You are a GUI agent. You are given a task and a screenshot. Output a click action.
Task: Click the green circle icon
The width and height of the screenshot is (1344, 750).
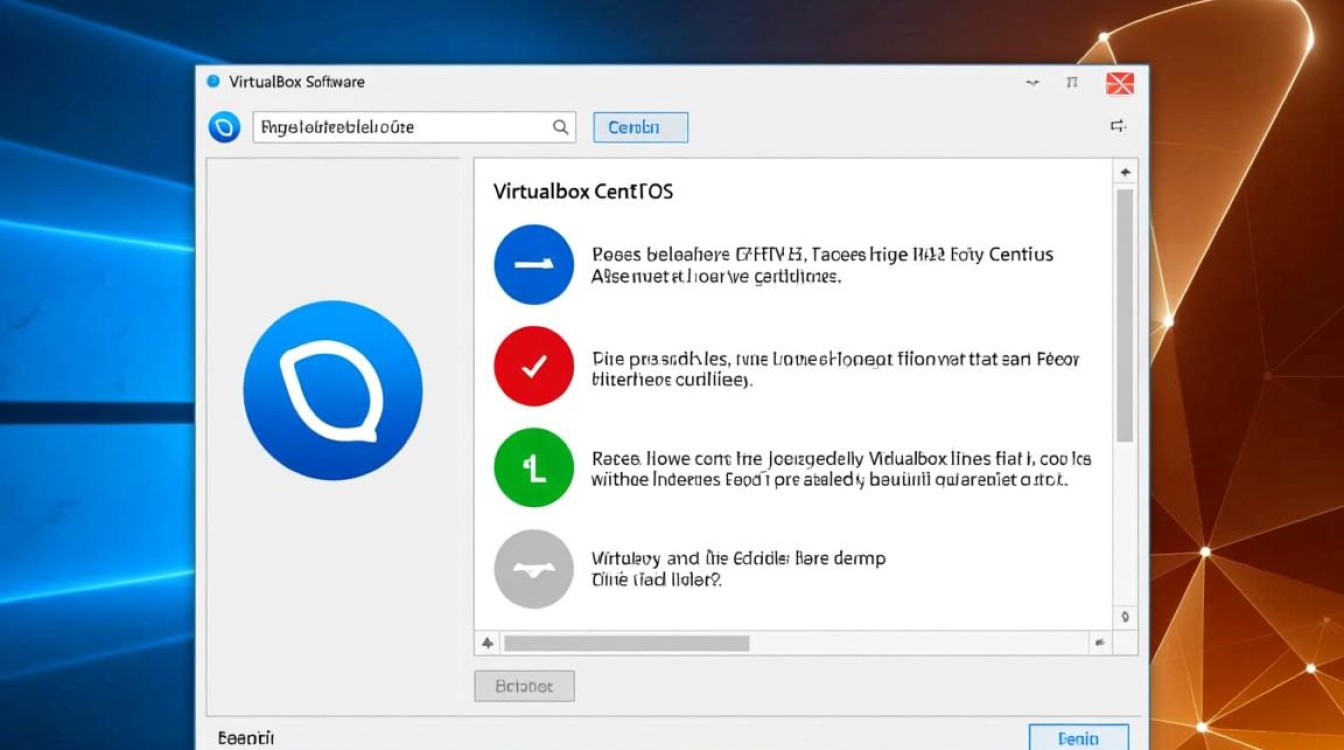[x=534, y=467]
